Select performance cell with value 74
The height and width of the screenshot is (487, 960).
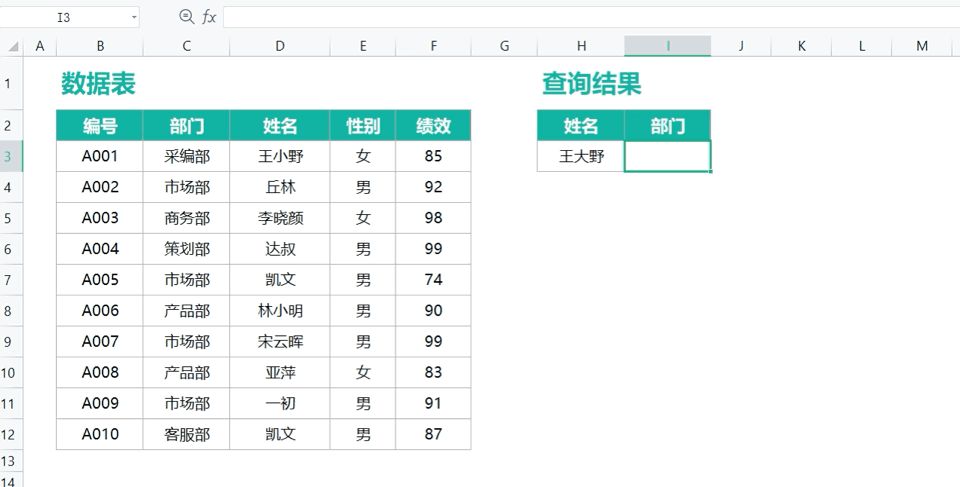pyautogui.click(x=433, y=280)
